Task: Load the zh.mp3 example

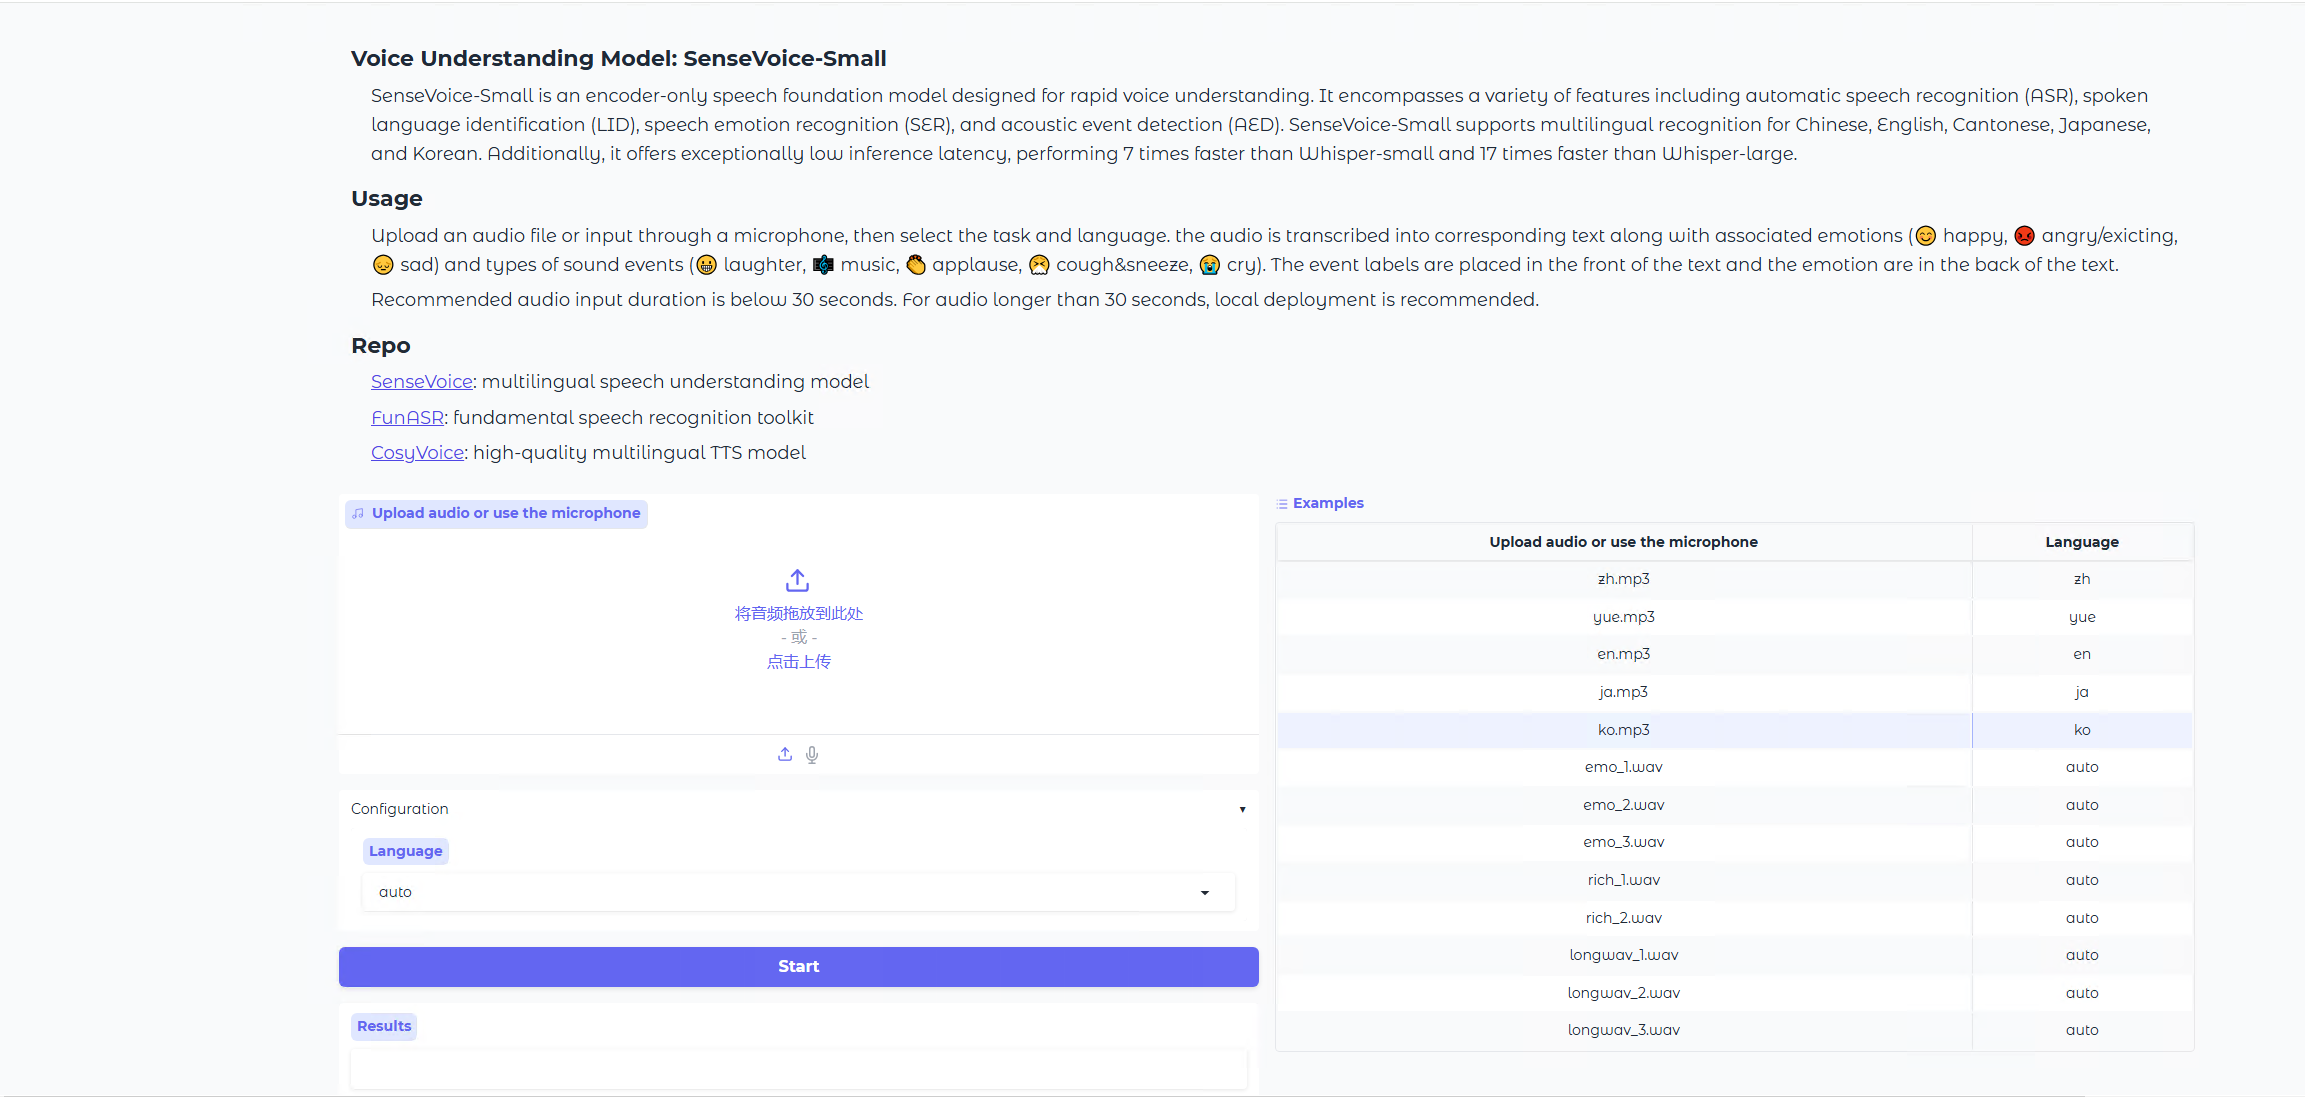Action: [1623, 580]
